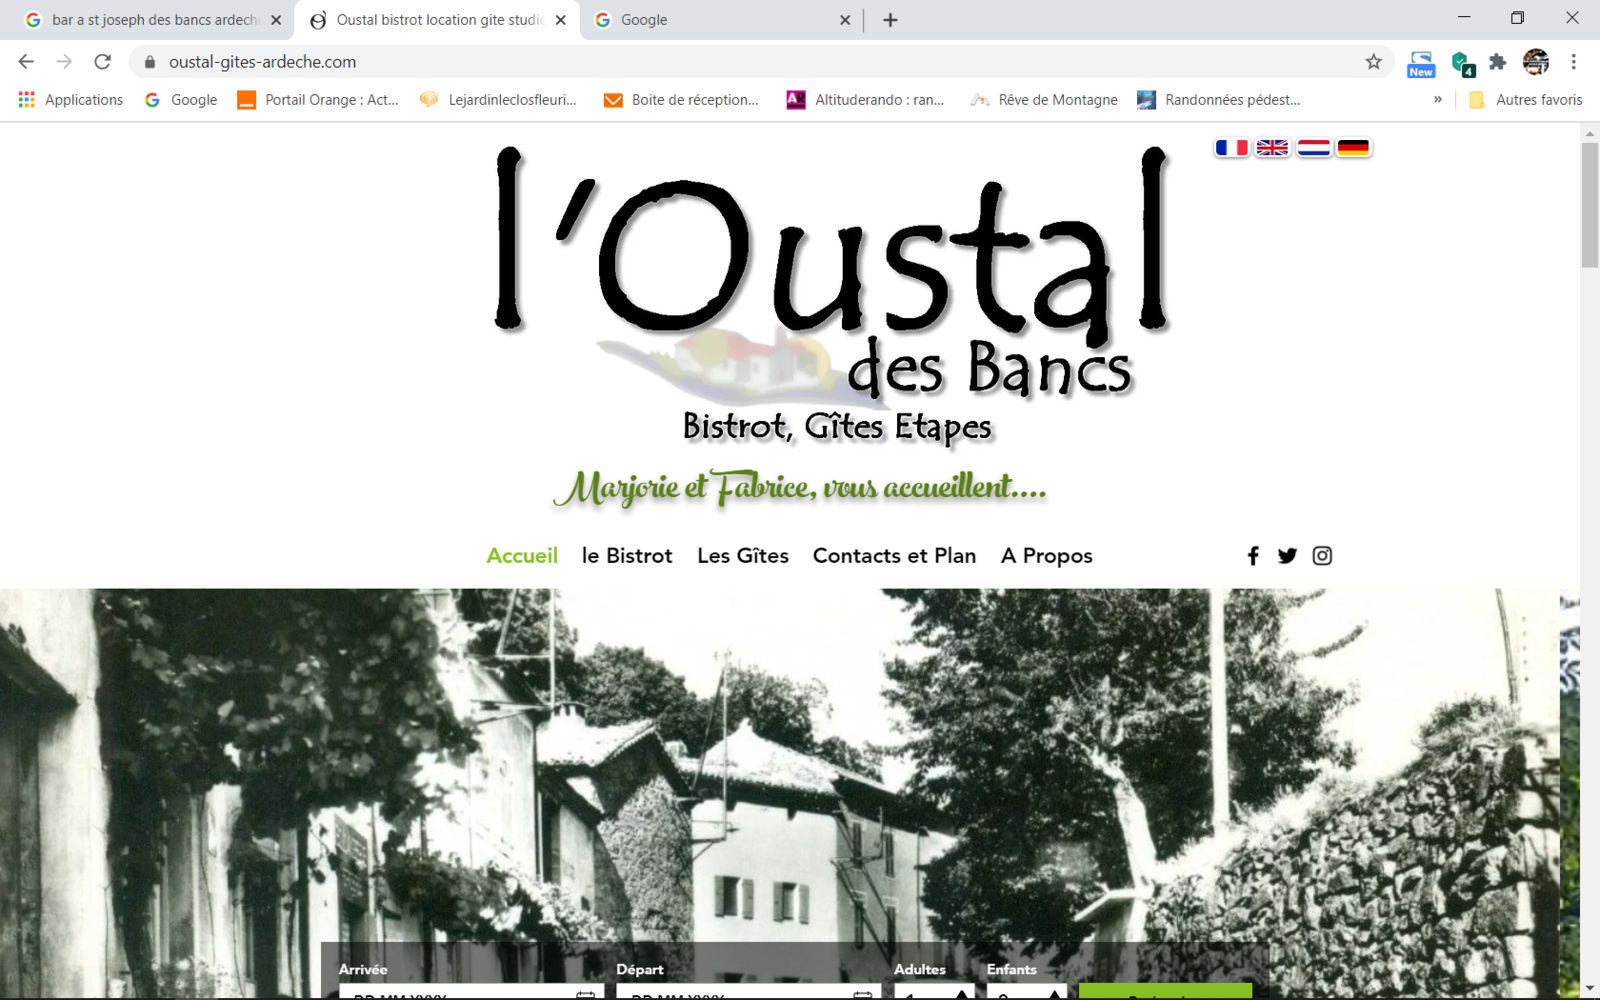Click the green shield extension icon
Screen dimensions: 1600x1000
(1462, 64)
